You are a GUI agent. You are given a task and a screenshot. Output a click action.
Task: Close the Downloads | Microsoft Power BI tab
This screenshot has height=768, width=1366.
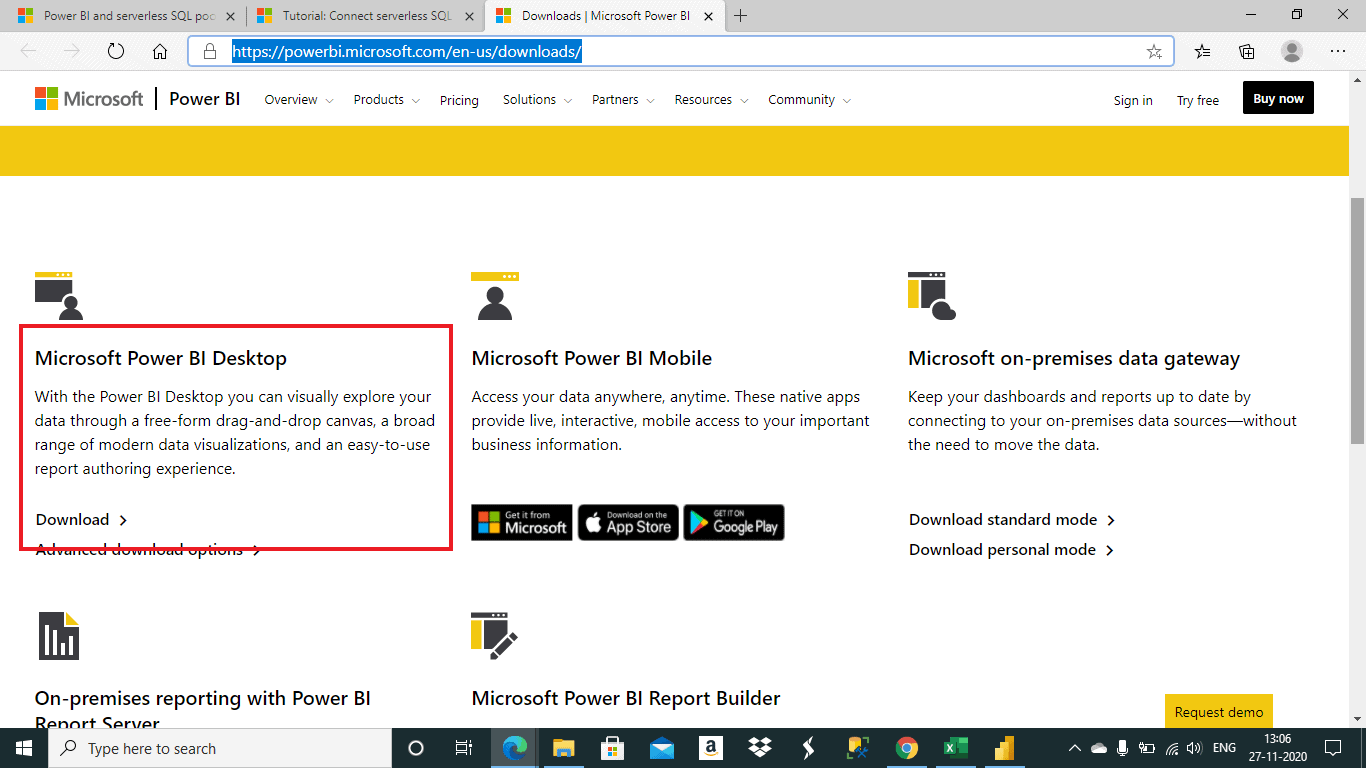pos(710,16)
